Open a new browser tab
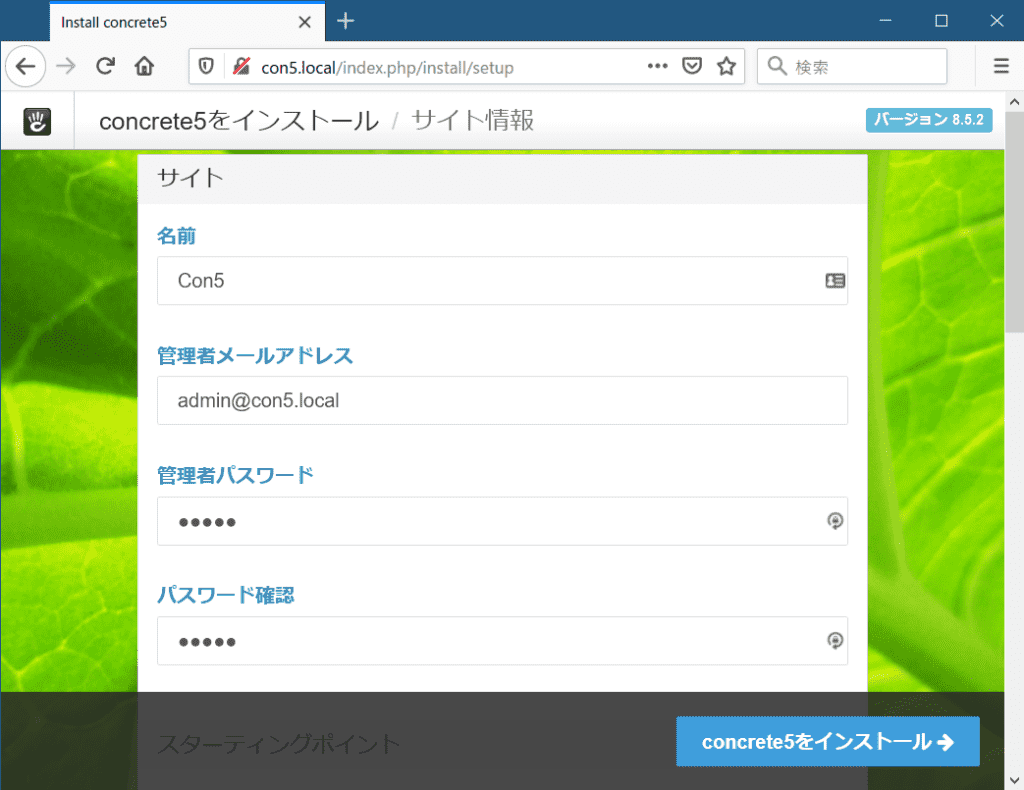The height and width of the screenshot is (790, 1024). tap(345, 22)
